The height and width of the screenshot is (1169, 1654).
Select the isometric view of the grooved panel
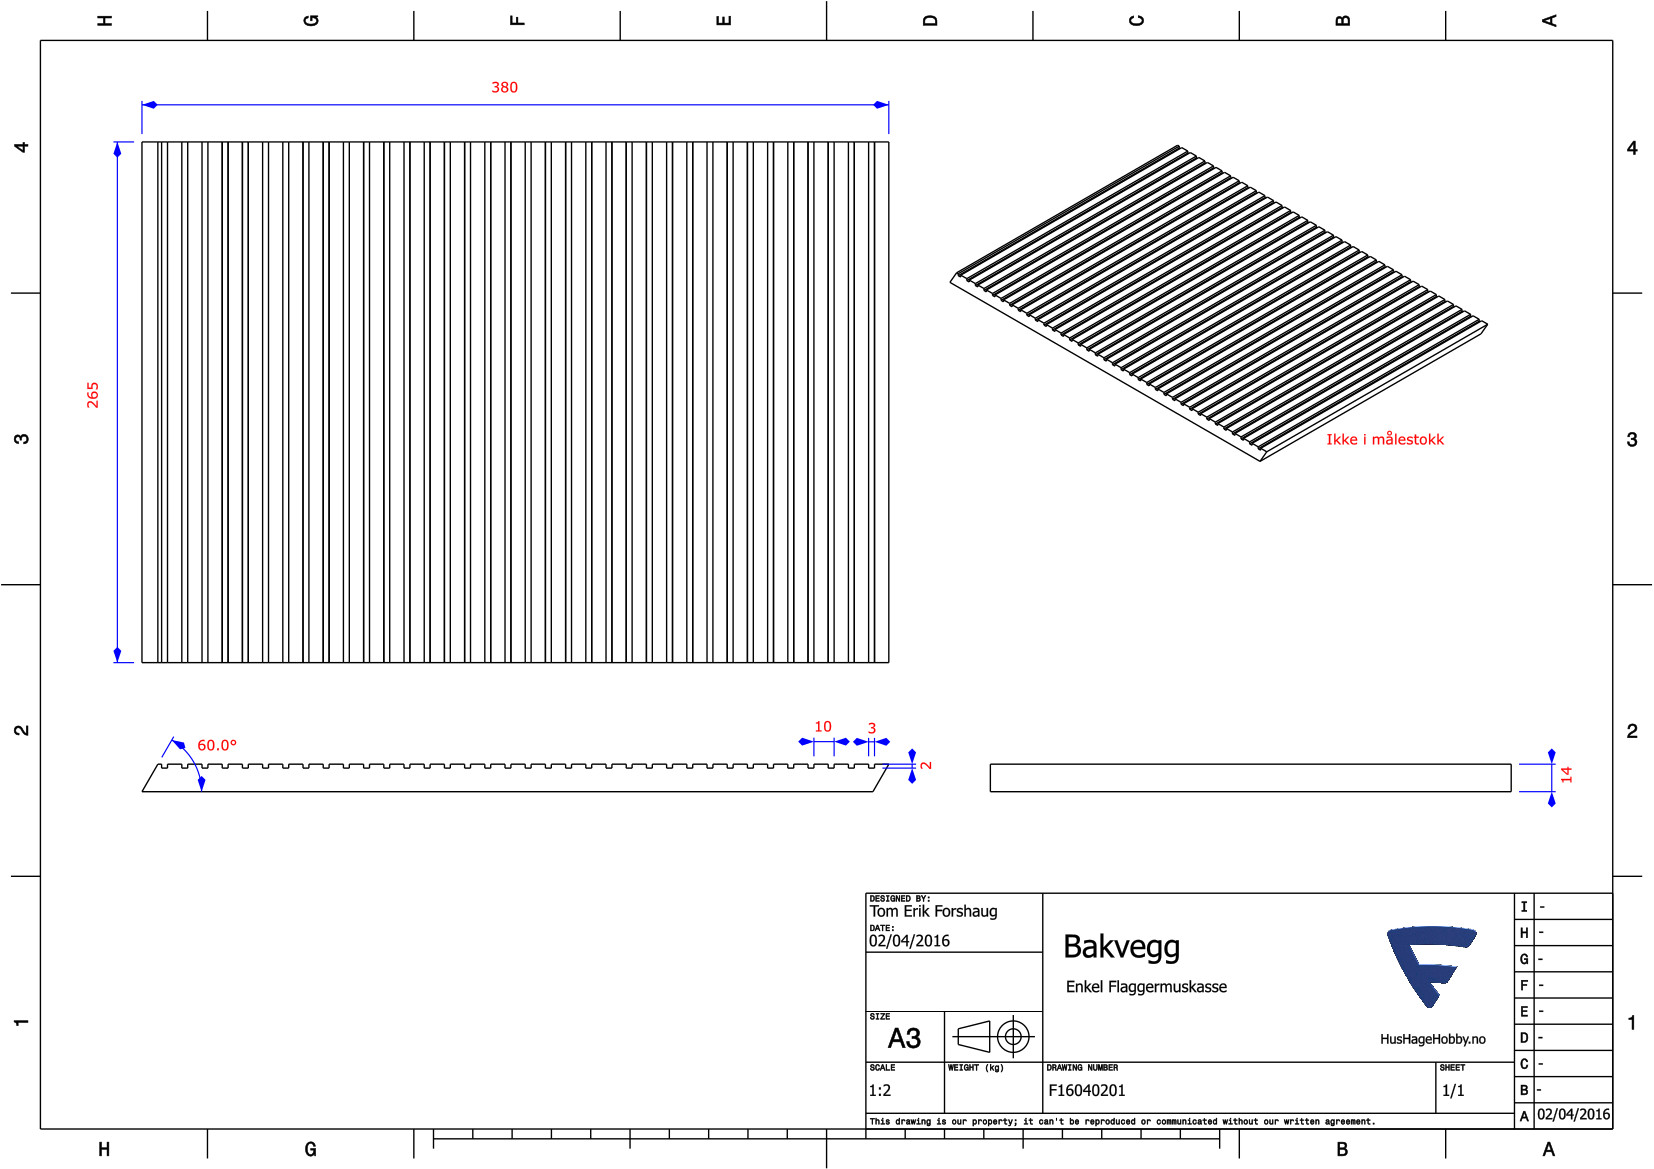click(x=1218, y=303)
